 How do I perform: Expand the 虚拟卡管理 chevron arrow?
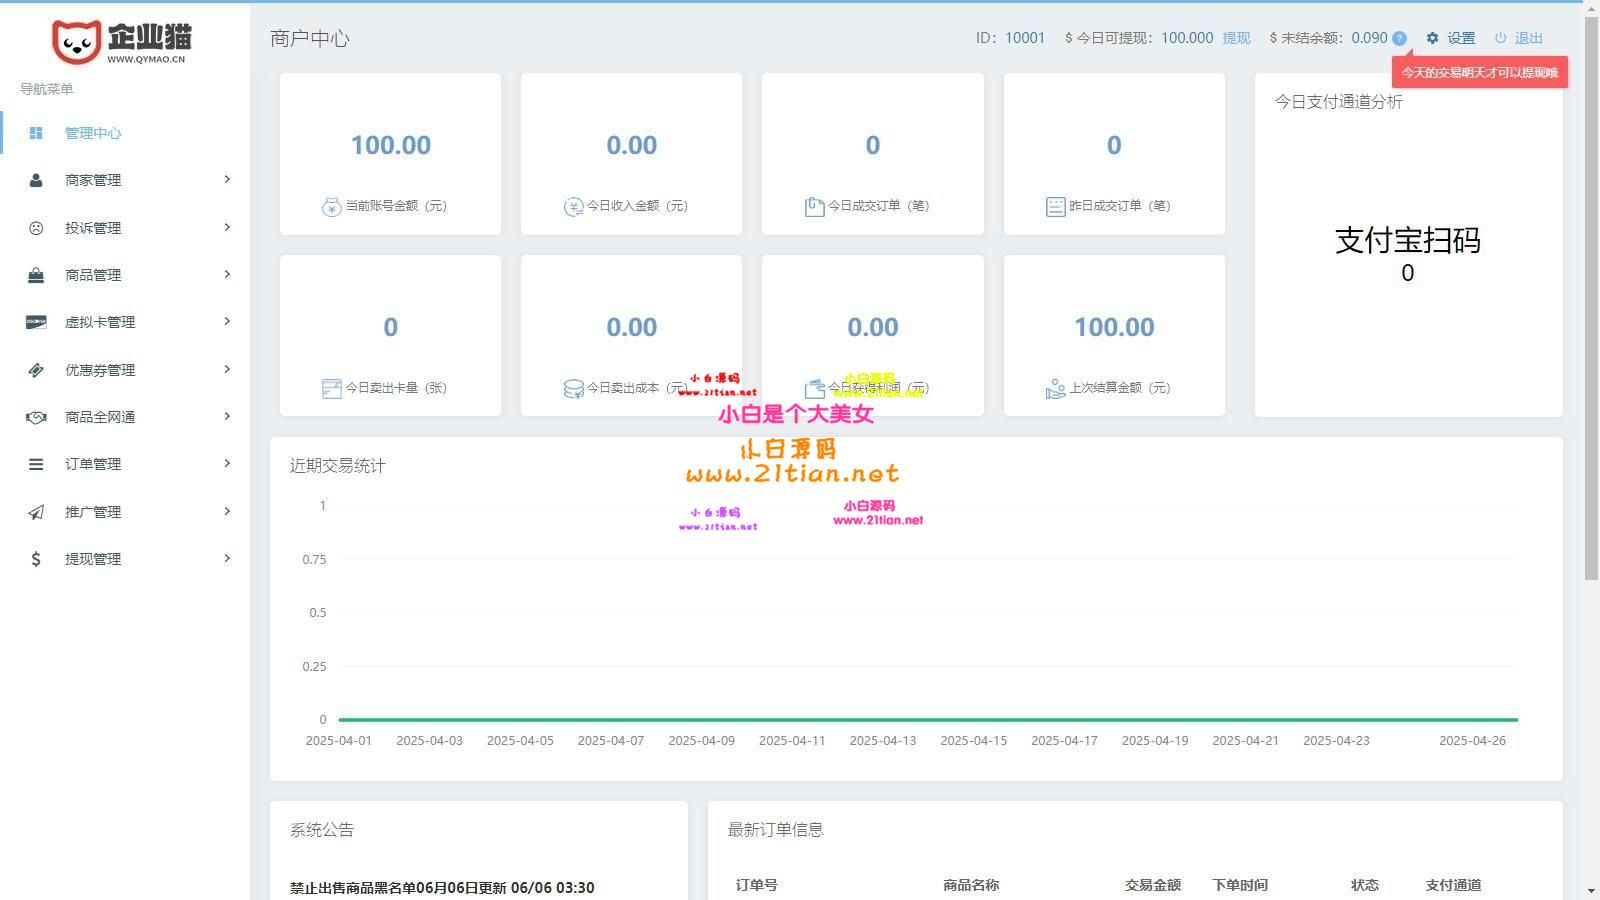pos(227,321)
